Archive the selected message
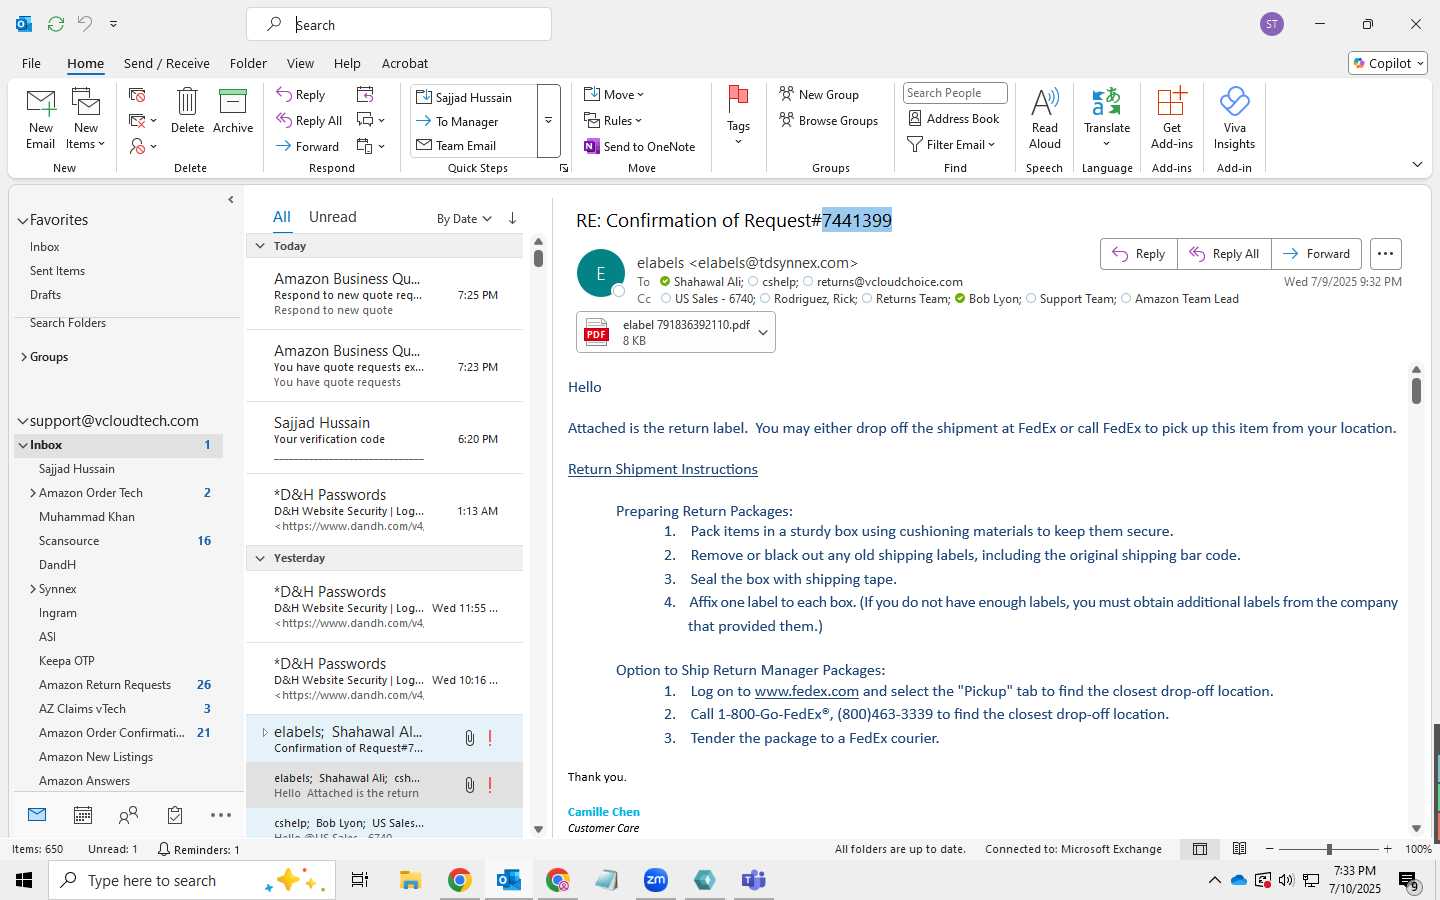 coord(233,110)
